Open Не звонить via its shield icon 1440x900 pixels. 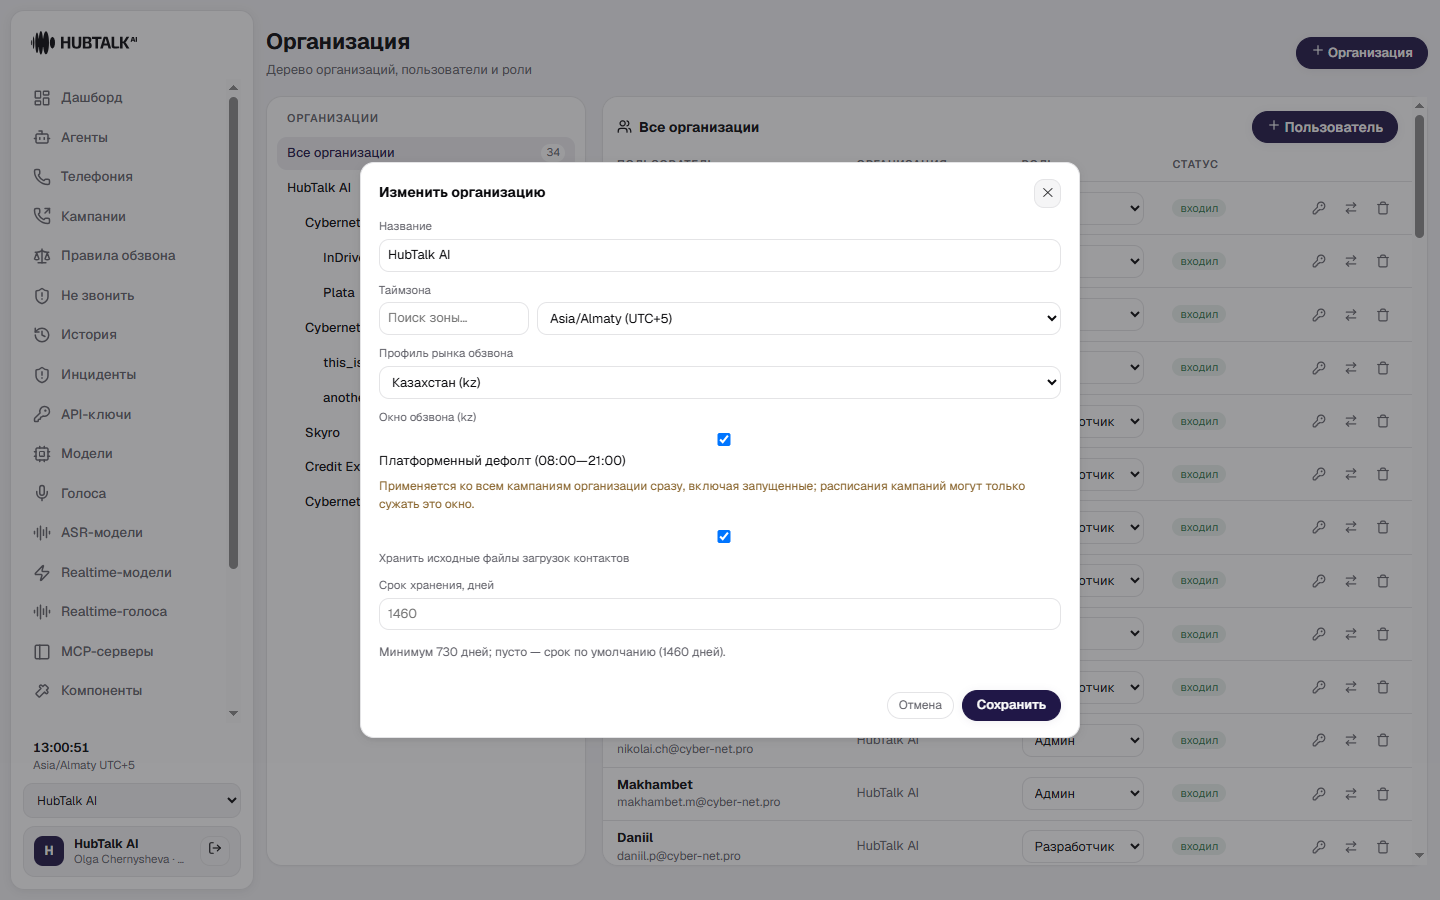[42, 296]
